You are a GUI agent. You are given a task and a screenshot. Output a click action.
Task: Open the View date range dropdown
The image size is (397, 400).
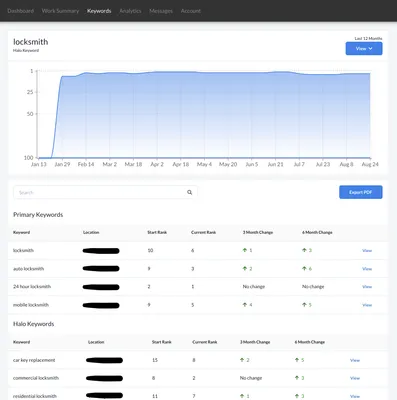(x=364, y=49)
